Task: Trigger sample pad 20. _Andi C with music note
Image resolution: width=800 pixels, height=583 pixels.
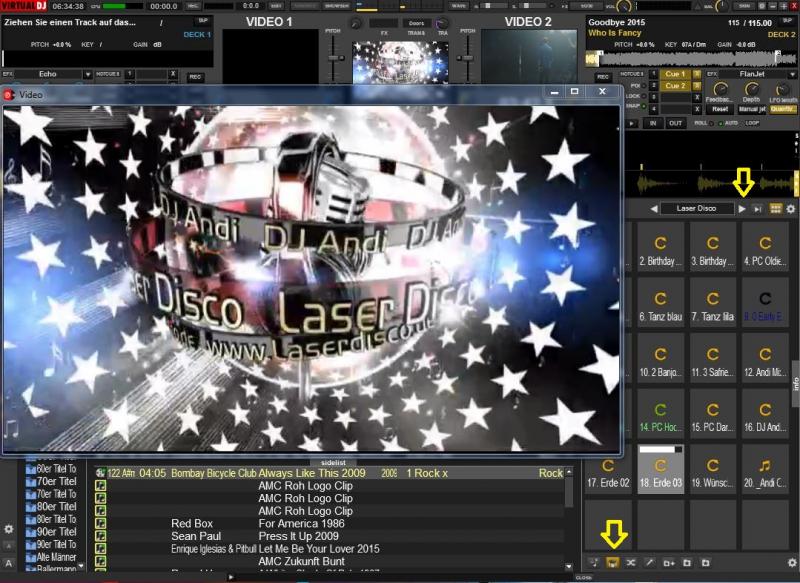Action: coord(765,471)
